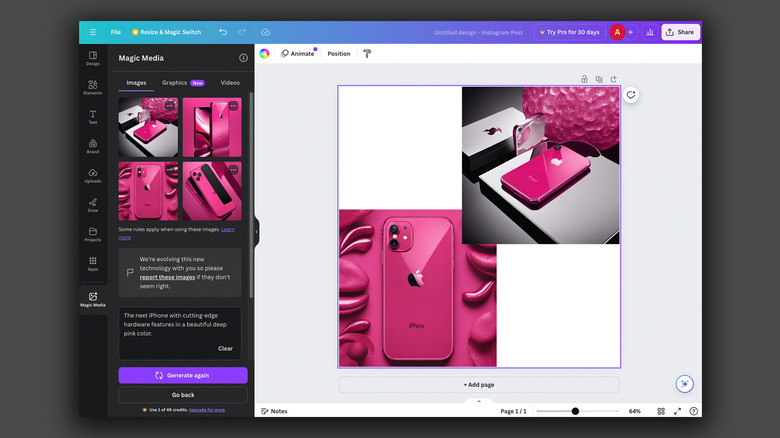
Task: Click the copy style paint roller icon
Action: pos(367,53)
